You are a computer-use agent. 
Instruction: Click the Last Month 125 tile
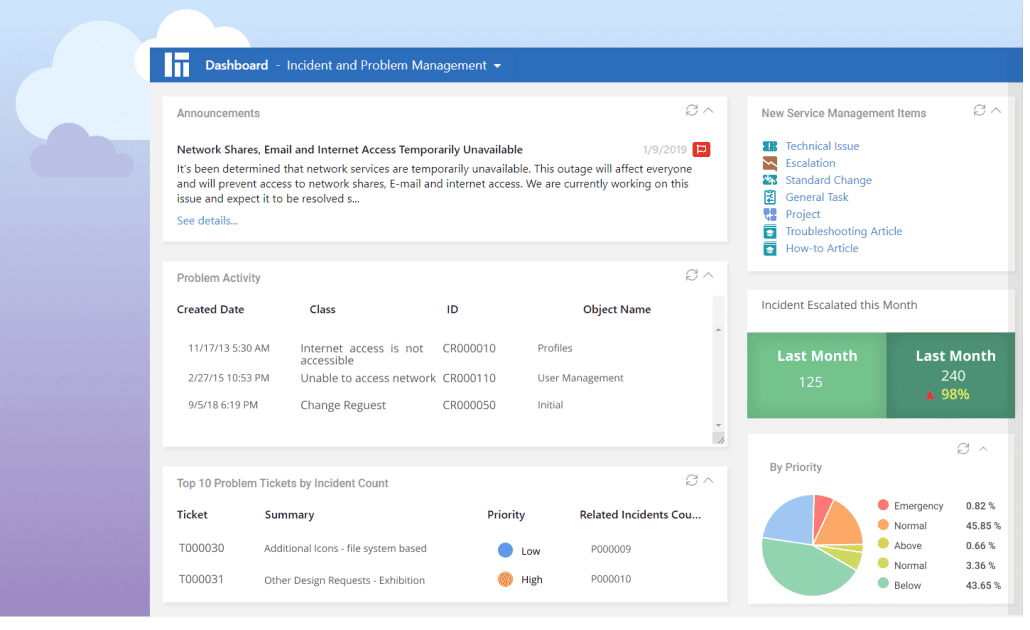pyautogui.click(x=817, y=375)
